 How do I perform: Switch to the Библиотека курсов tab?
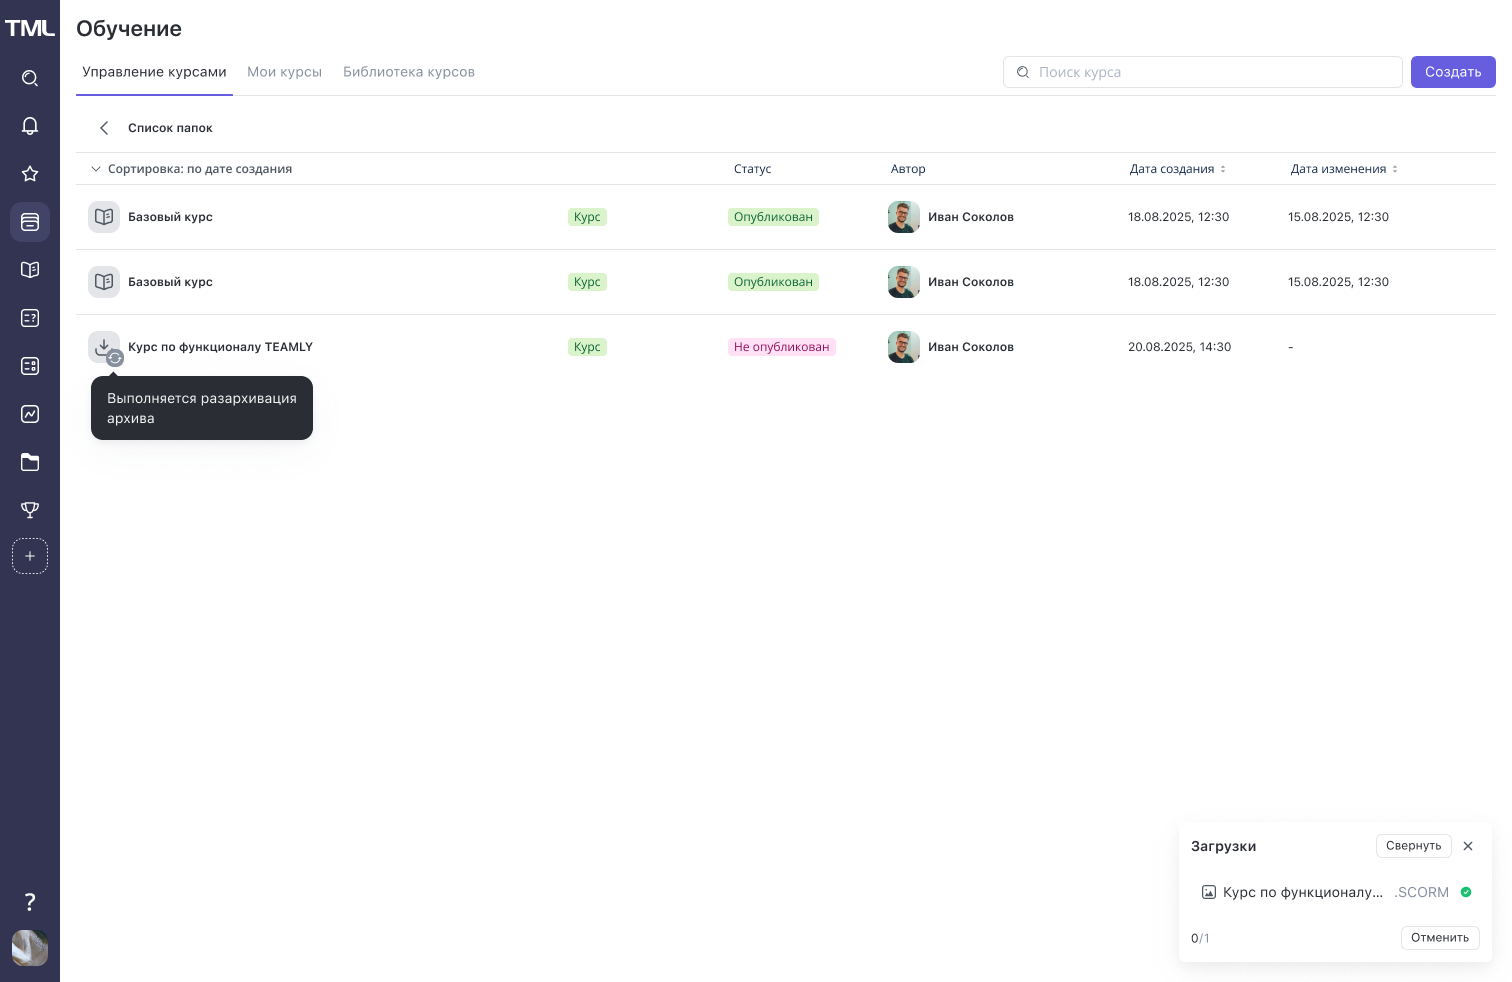(x=408, y=72)
